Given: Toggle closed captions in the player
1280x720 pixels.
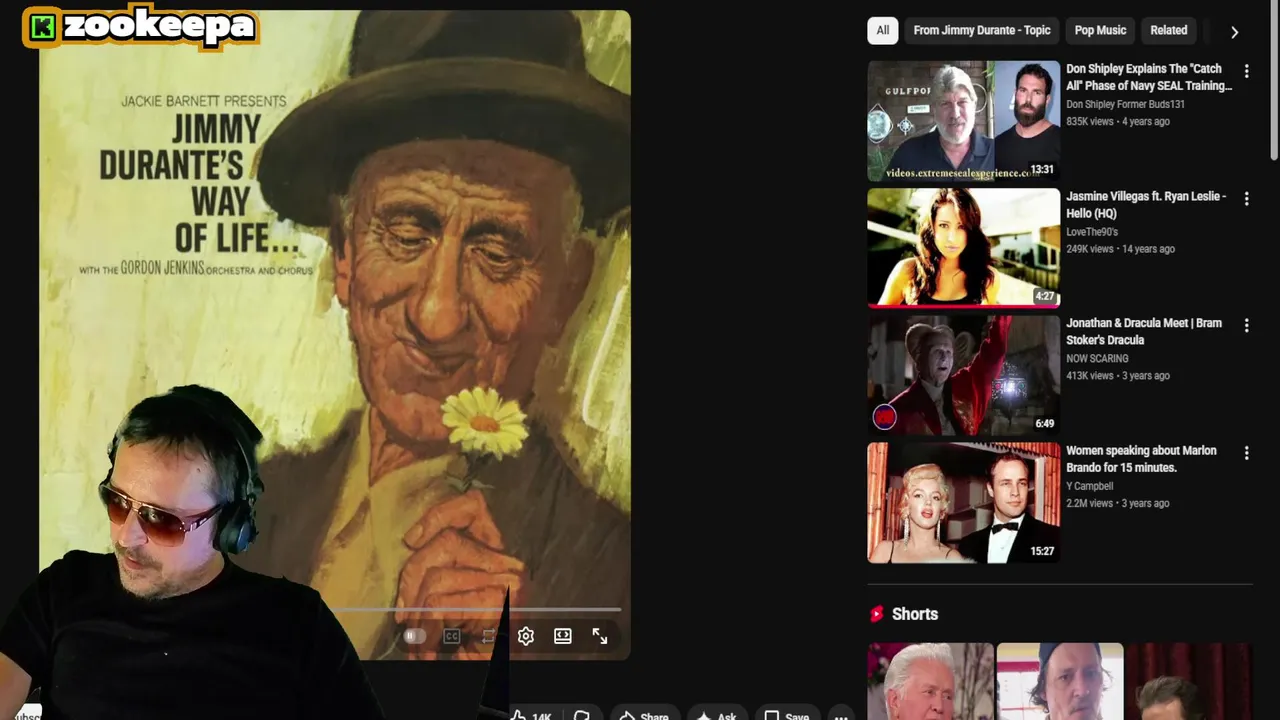Looking at the screenshot, I should click(x=452, y=636).
